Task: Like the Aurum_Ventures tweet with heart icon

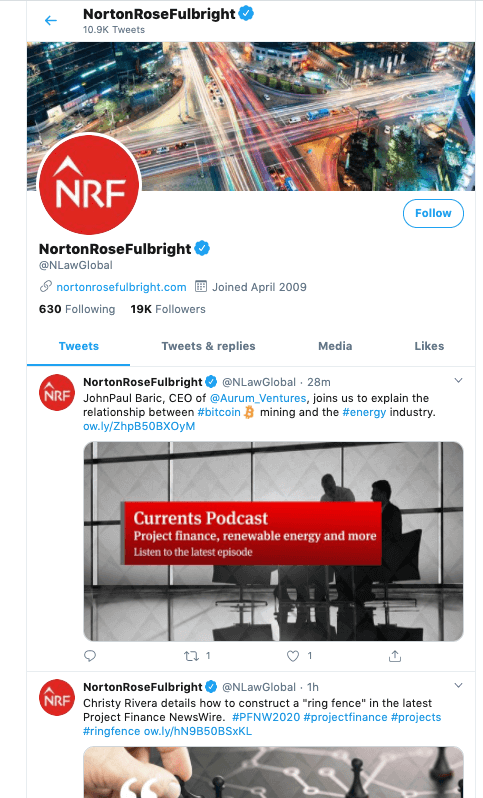Action: point(293,656)
